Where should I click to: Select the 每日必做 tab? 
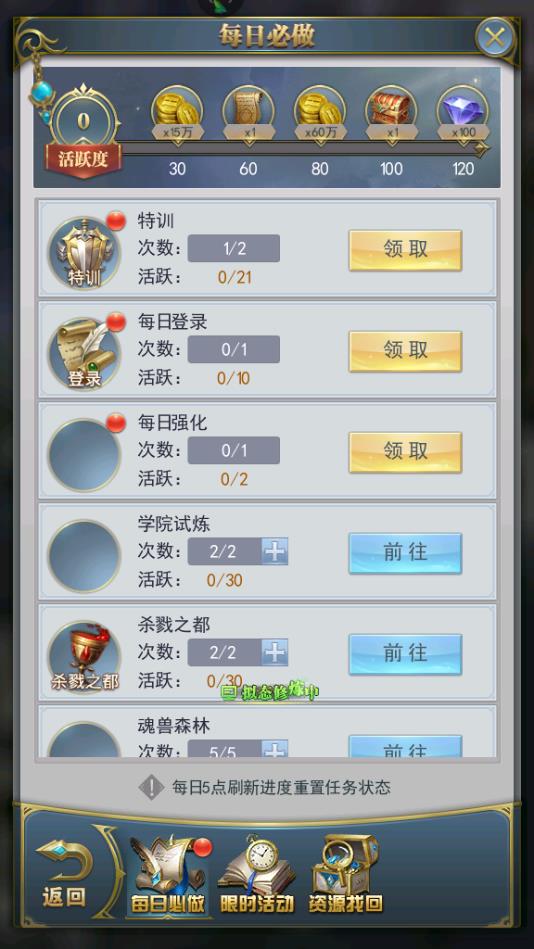[169, 875]
